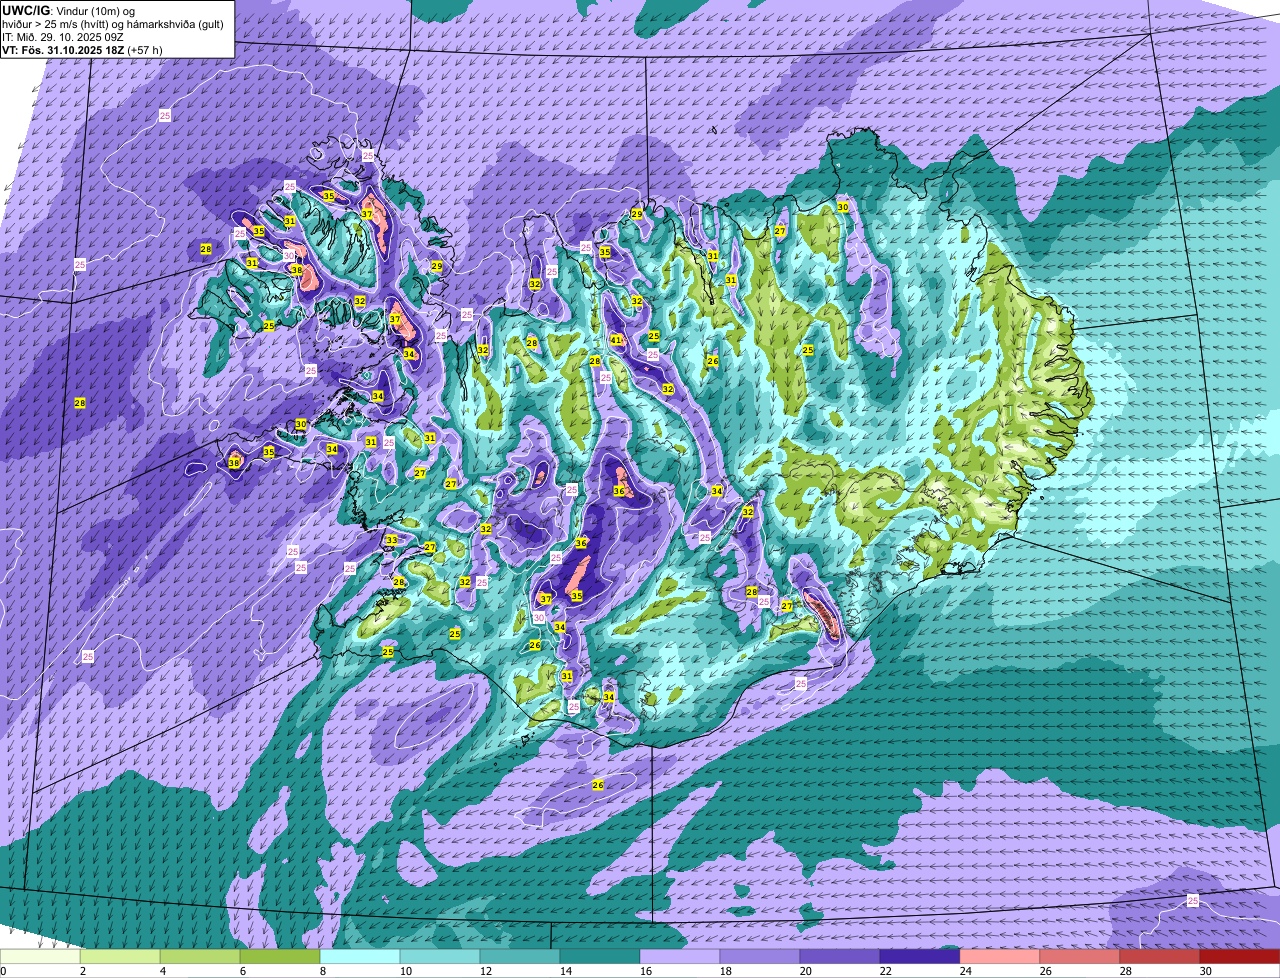Click the legend swatch between 2 and 4
Image resolution: width=1280 pixels, height=978 pixels.
120,957
